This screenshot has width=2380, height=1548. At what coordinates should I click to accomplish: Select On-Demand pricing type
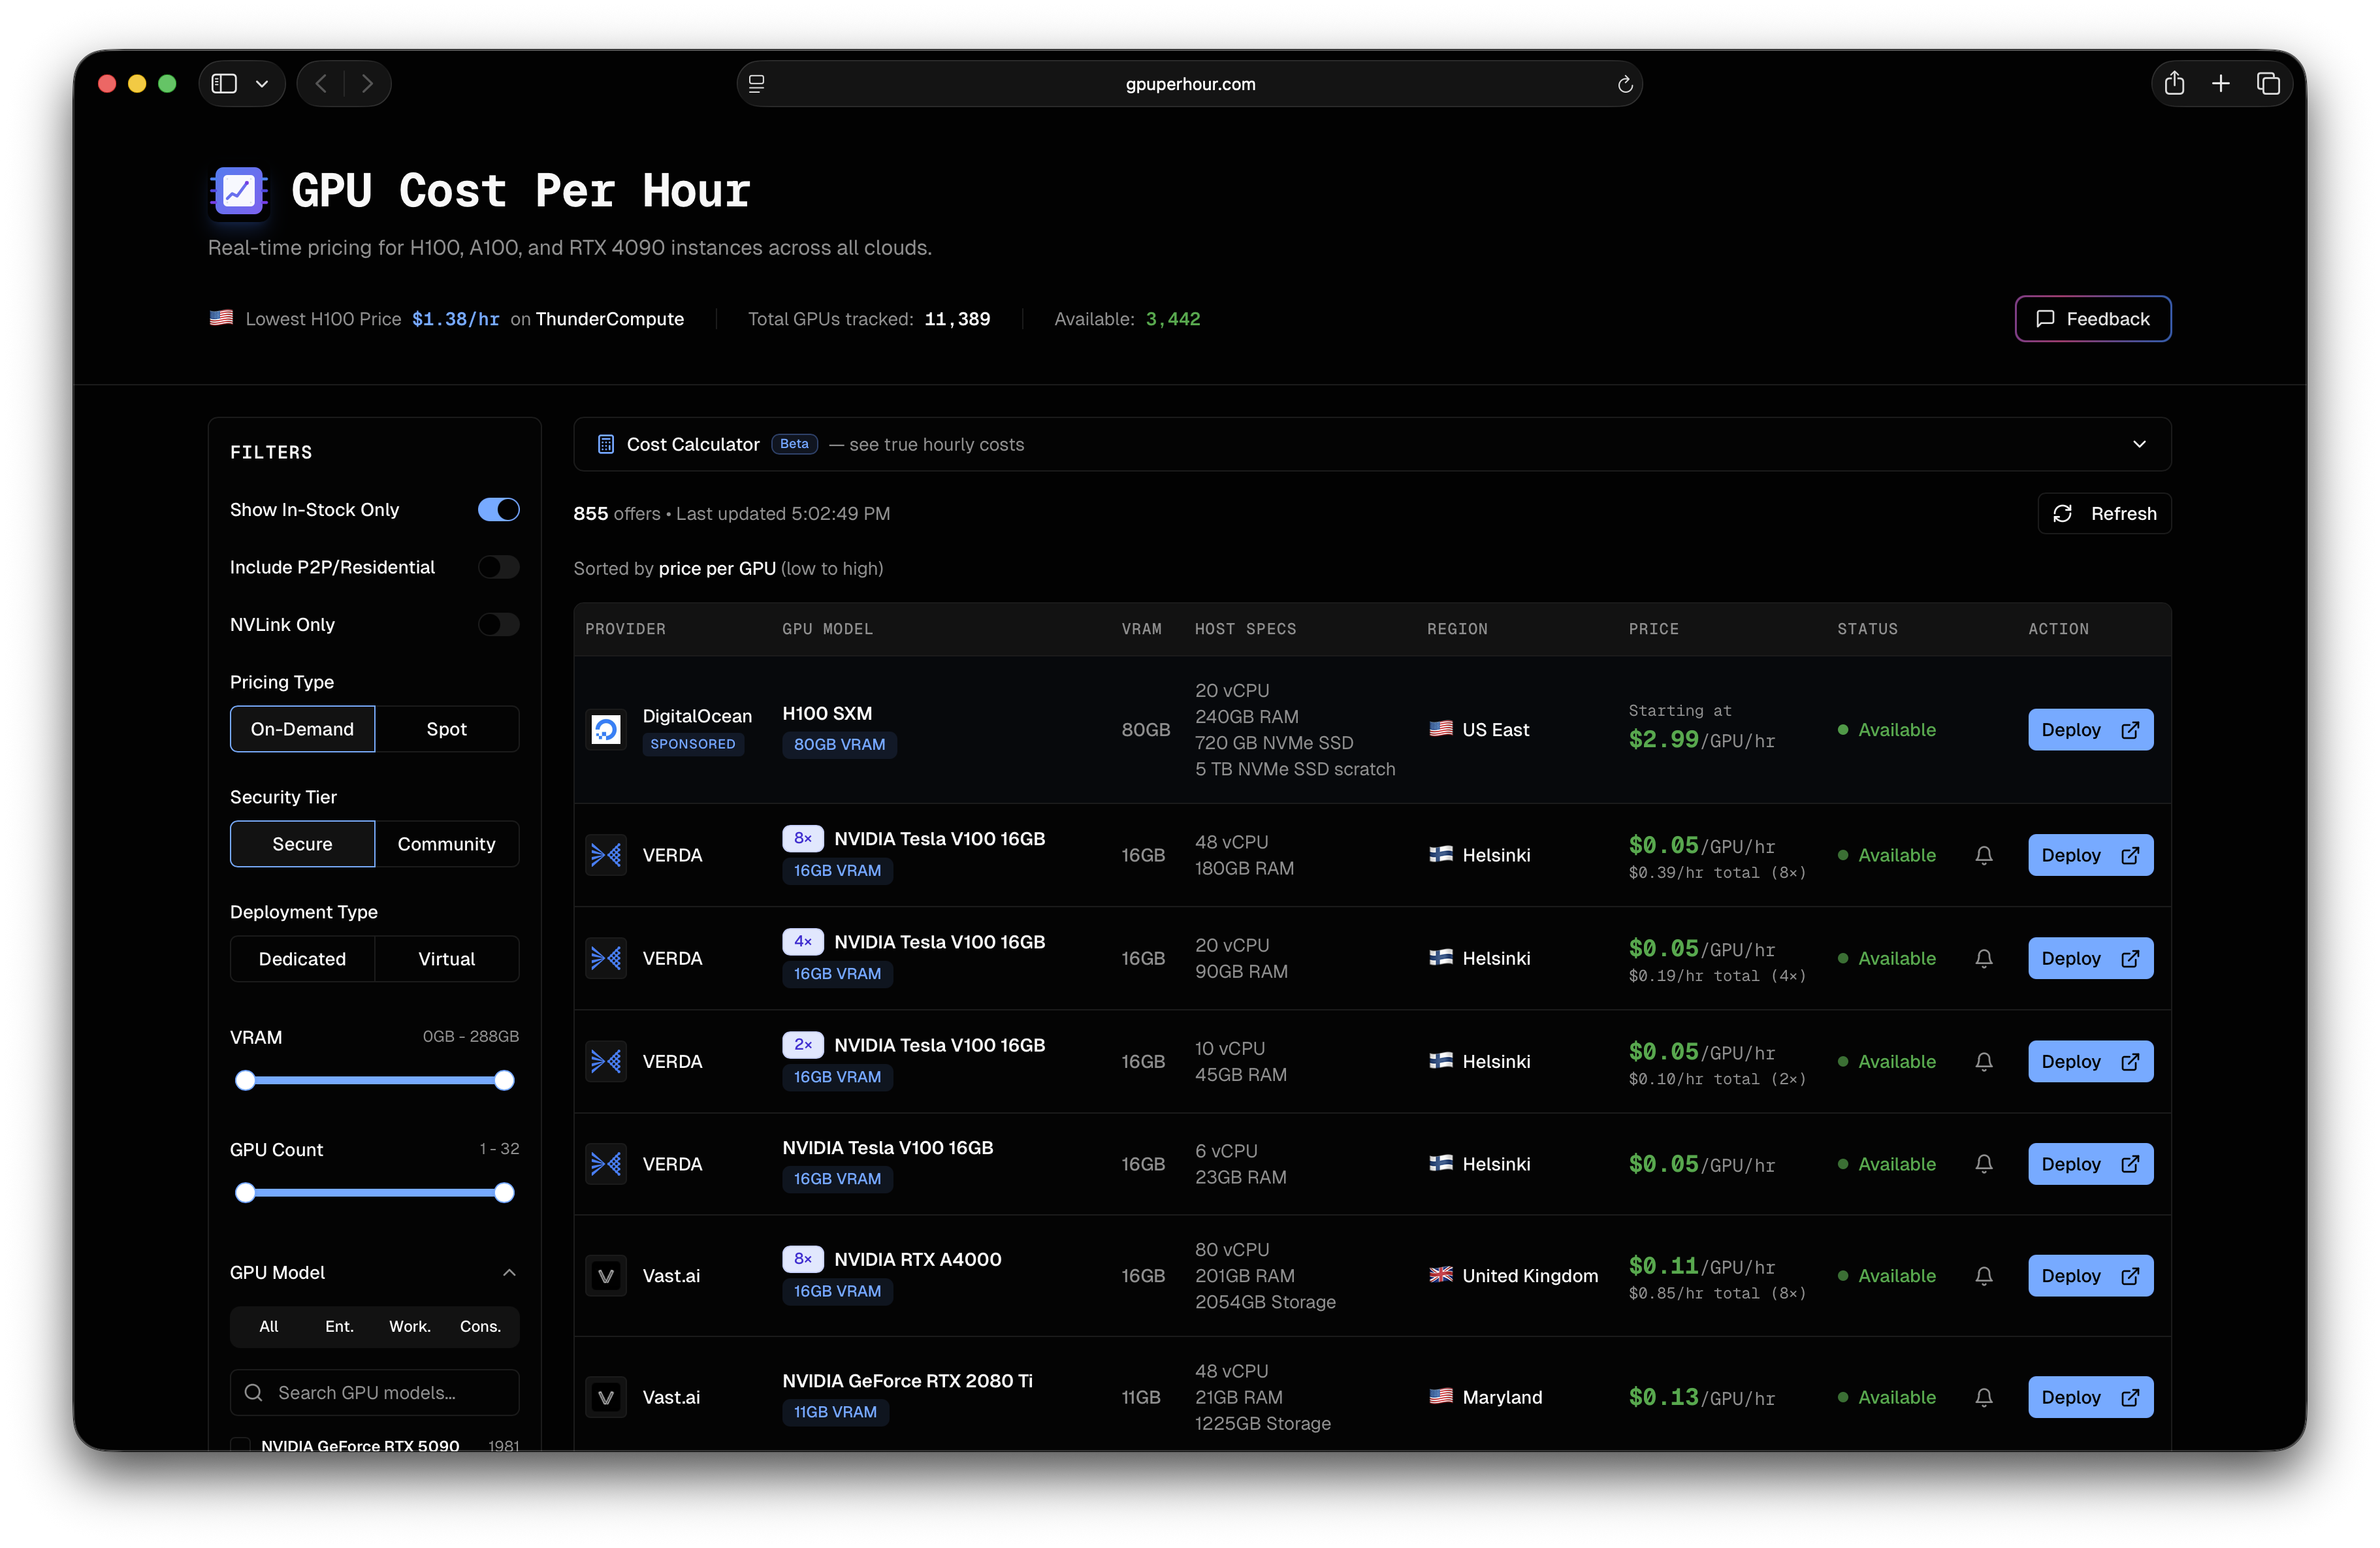tap(302, 729)
